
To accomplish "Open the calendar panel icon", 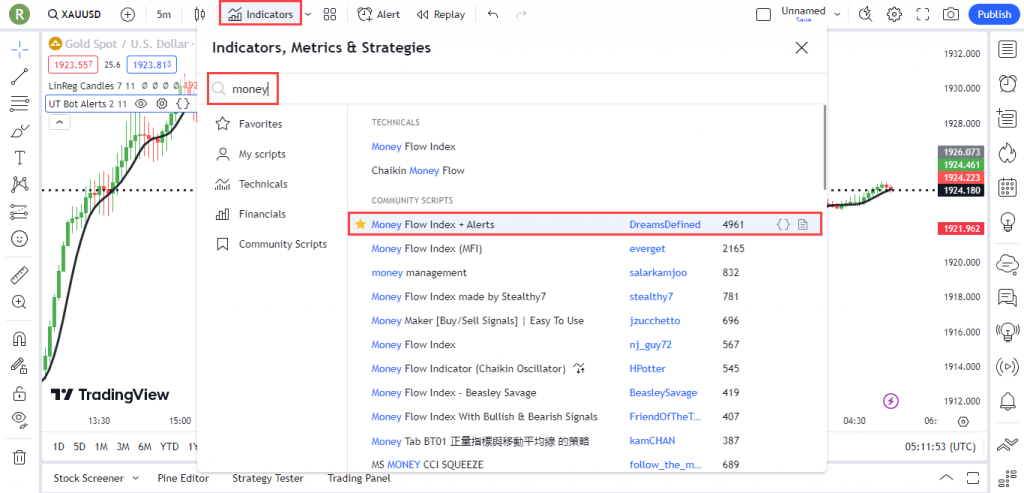I will [1007, 187].
